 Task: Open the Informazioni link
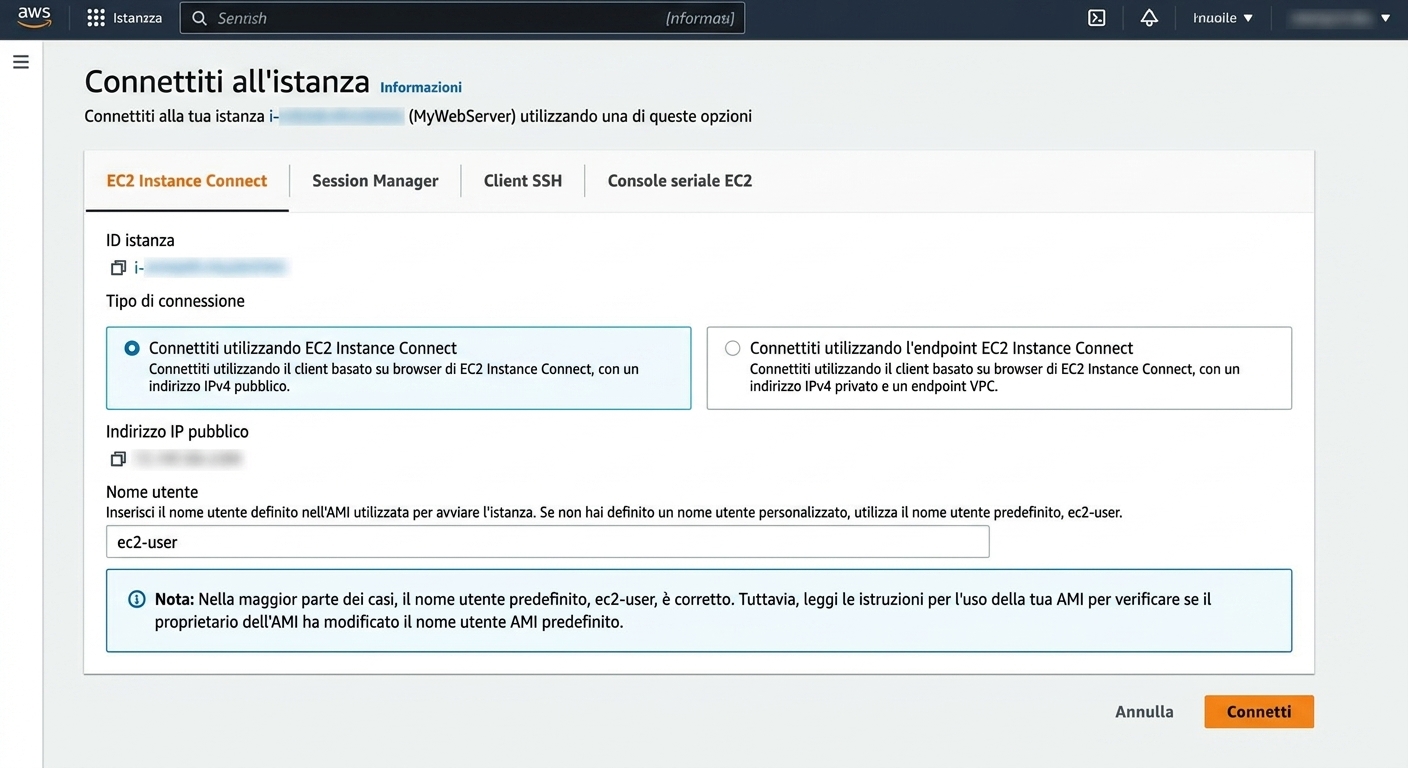coord(421,87)
